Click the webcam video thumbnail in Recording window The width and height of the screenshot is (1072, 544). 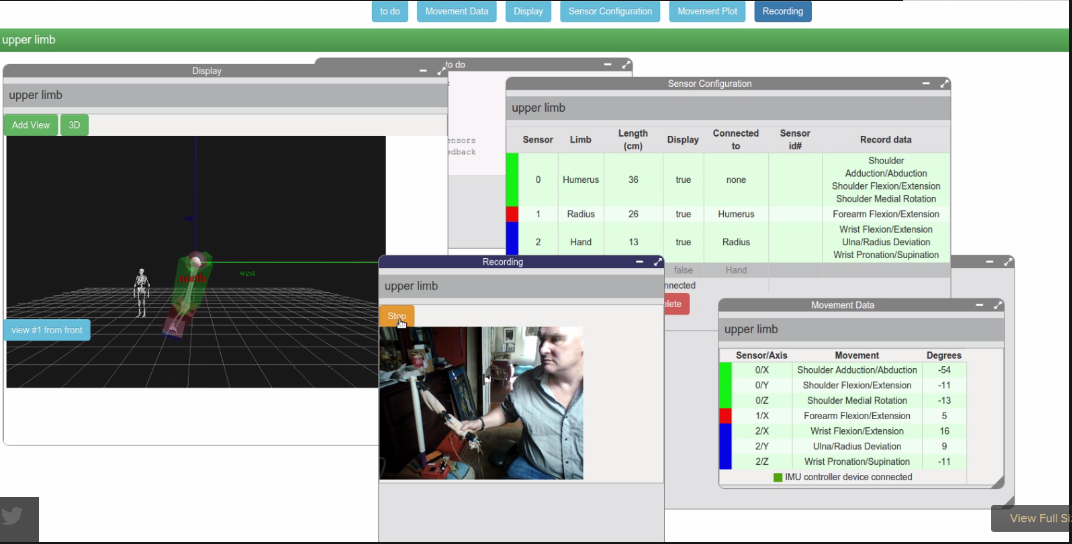pos(481,403)
